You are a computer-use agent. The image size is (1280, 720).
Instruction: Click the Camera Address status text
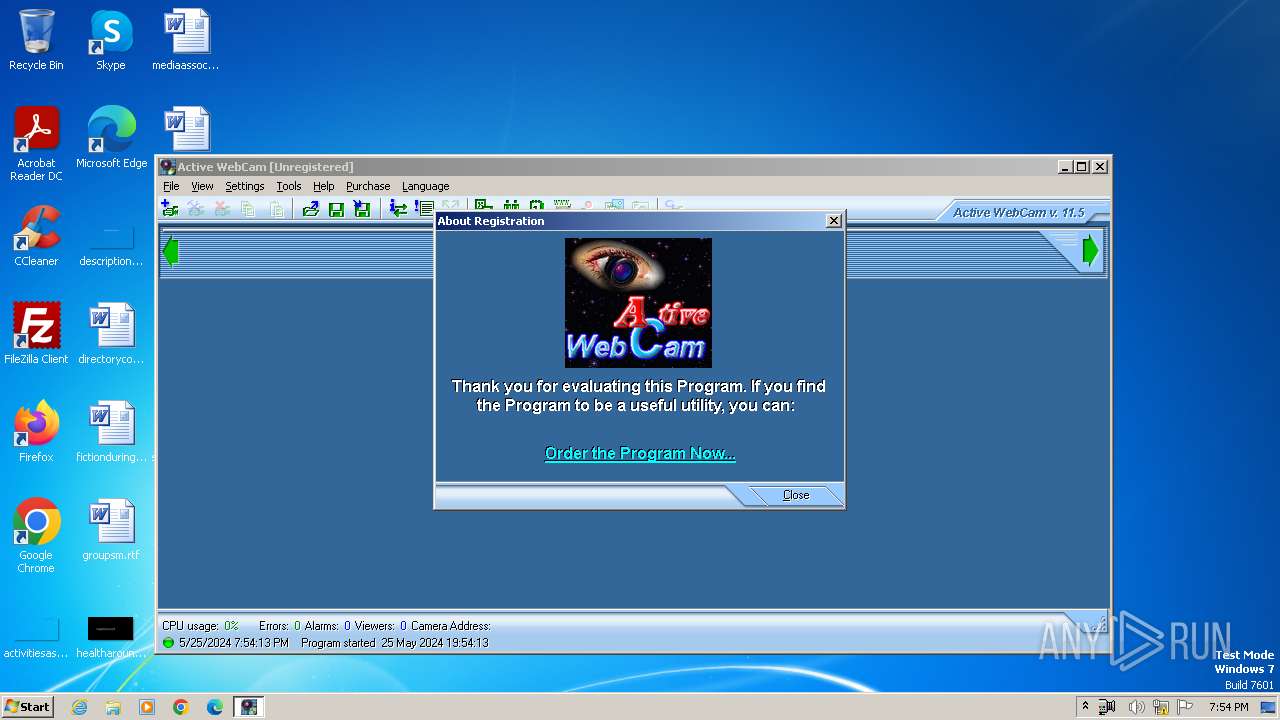click(450, 626)
